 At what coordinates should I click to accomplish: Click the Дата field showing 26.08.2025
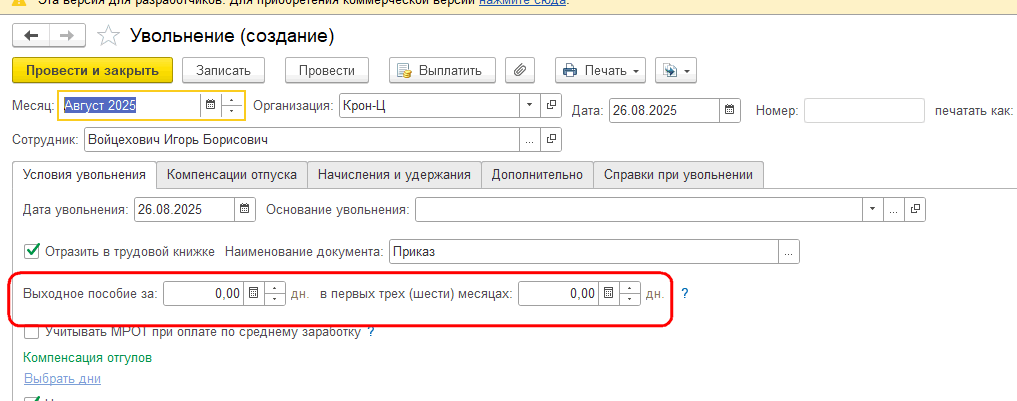pos(664,110)
